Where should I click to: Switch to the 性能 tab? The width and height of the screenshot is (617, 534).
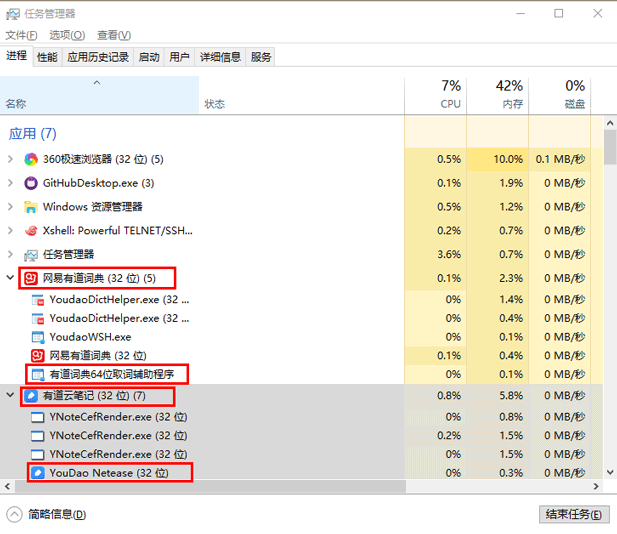47,57
